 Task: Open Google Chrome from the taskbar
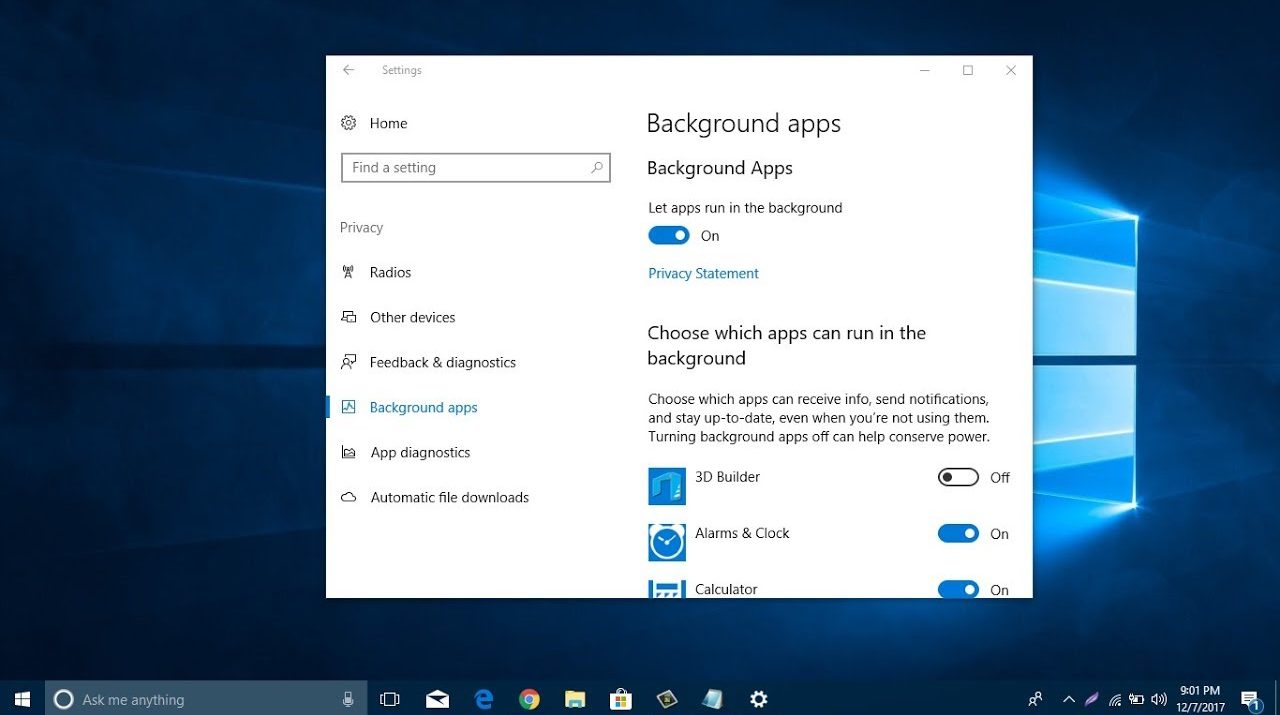tap(529, 699)
